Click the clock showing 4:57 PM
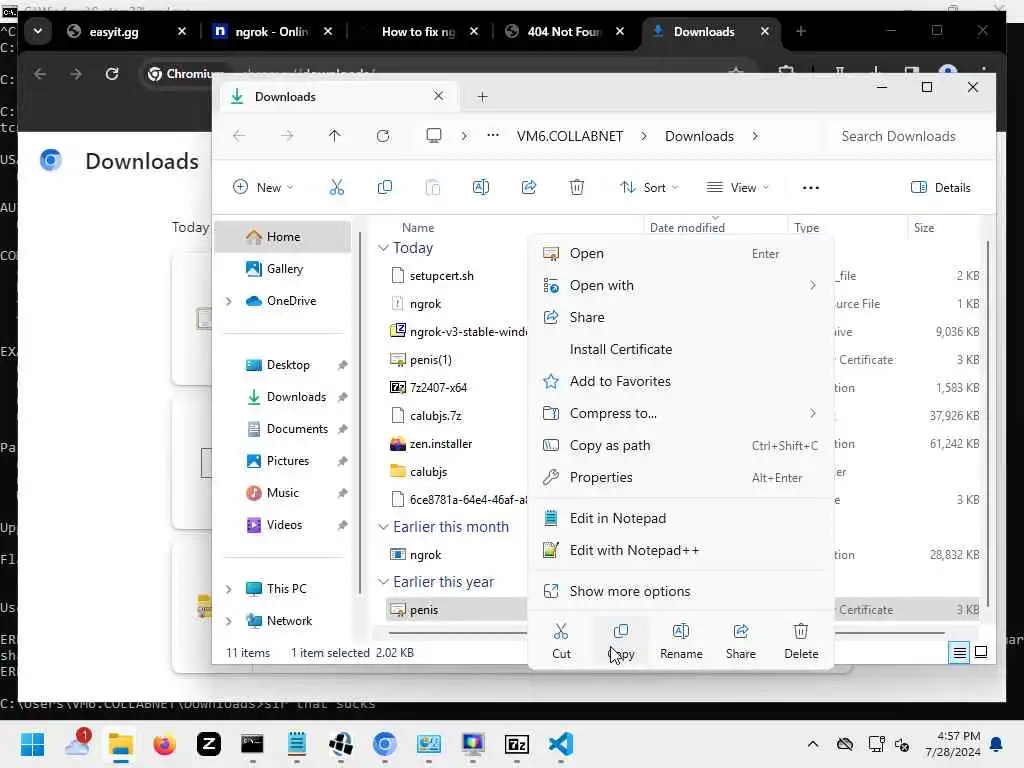The image size is (1024, 768). (x=959, y=736)
